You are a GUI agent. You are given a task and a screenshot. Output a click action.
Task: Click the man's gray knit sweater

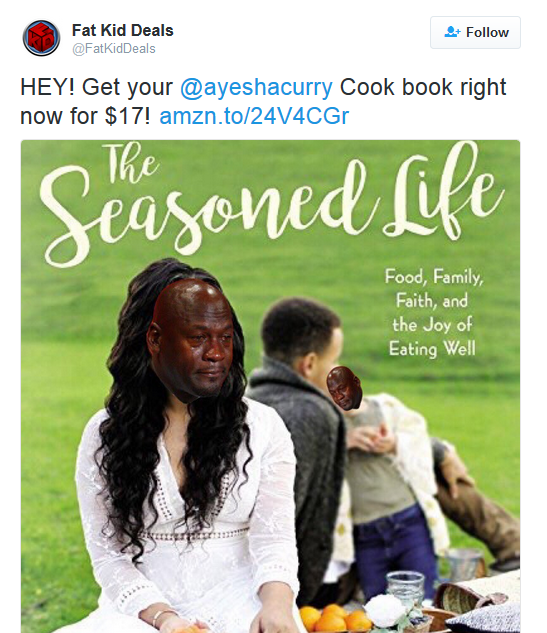point(301,456)
